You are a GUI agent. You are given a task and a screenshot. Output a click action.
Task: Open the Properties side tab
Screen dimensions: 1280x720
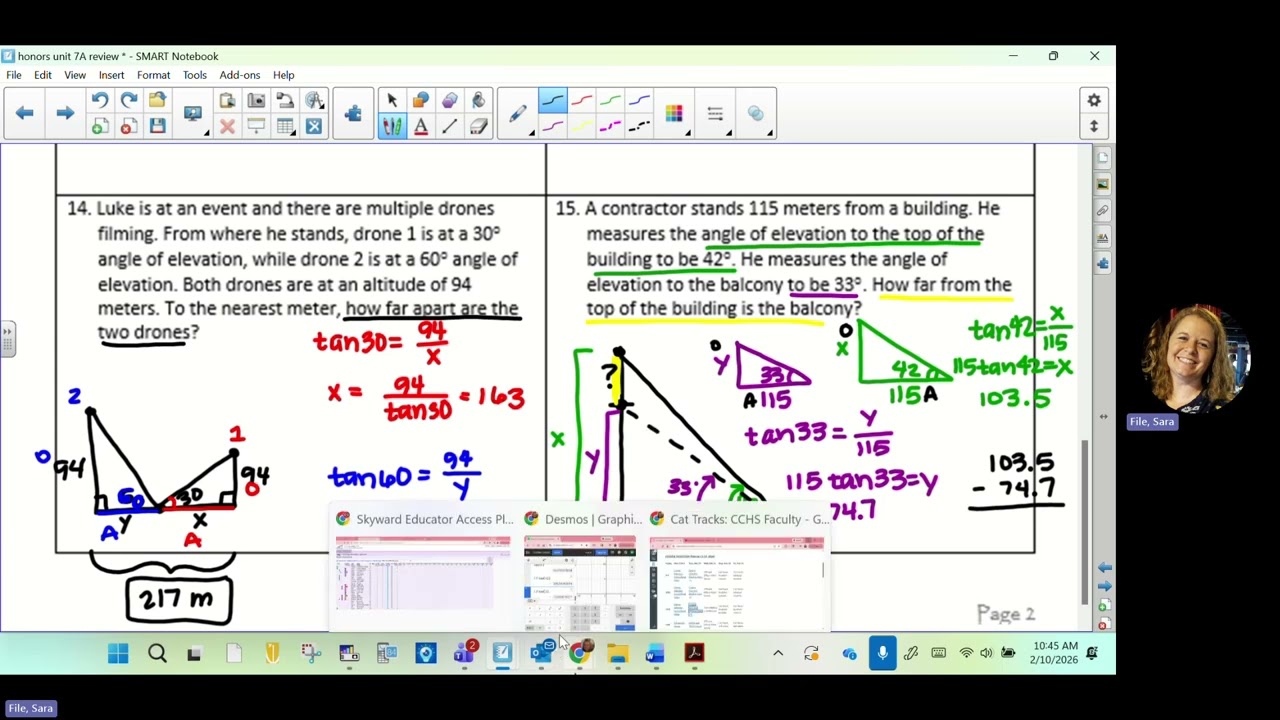pos(1103,237)
